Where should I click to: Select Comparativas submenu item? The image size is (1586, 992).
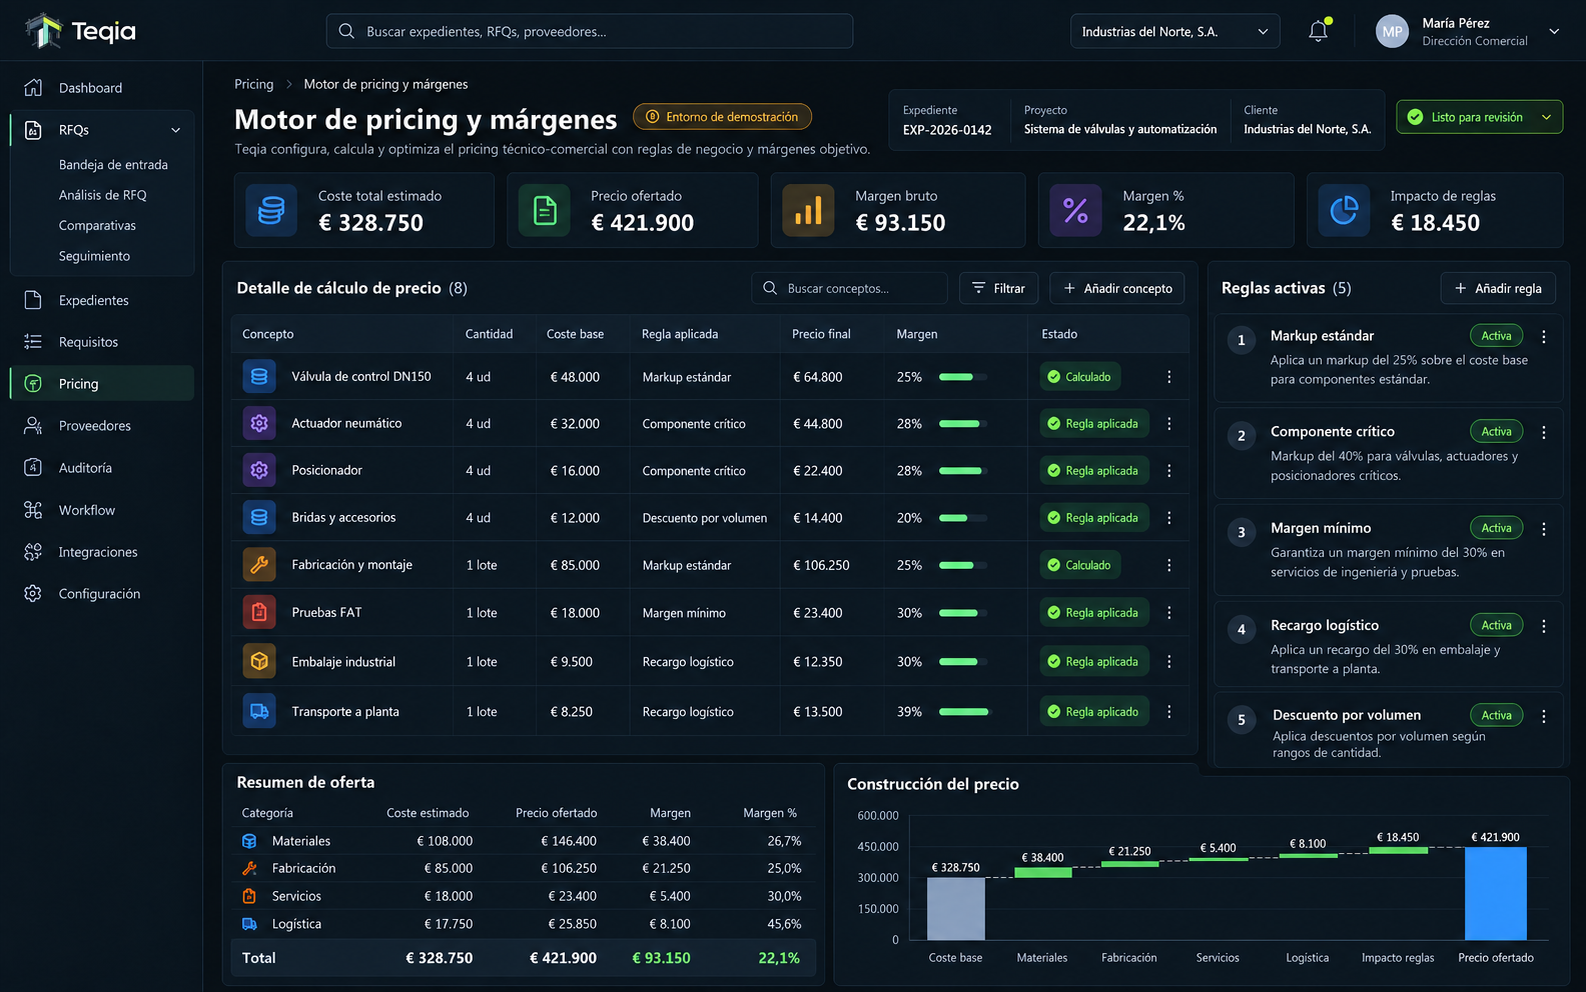pyautogui.click(x=97, y=226)
